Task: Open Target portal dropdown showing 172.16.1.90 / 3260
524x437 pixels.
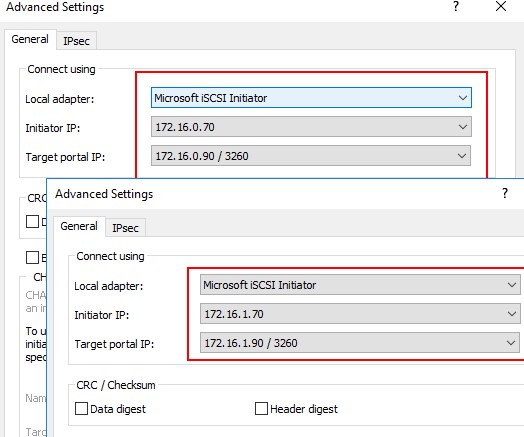Action: (x=360, y=342)
